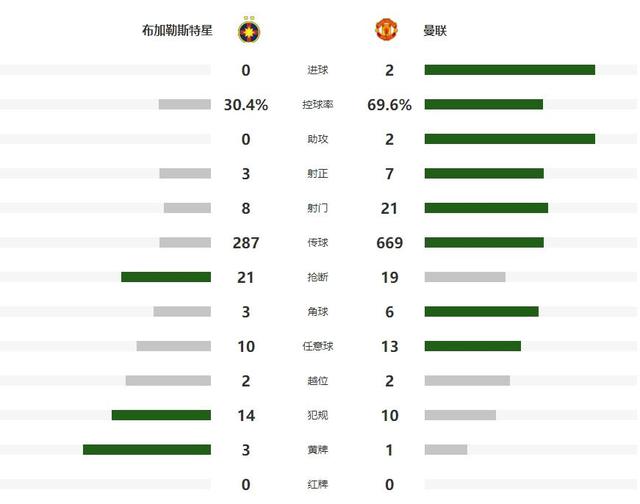Click the 传球 stat label
The width and height of the screenshot is (640, 504).
pos(318,243)
